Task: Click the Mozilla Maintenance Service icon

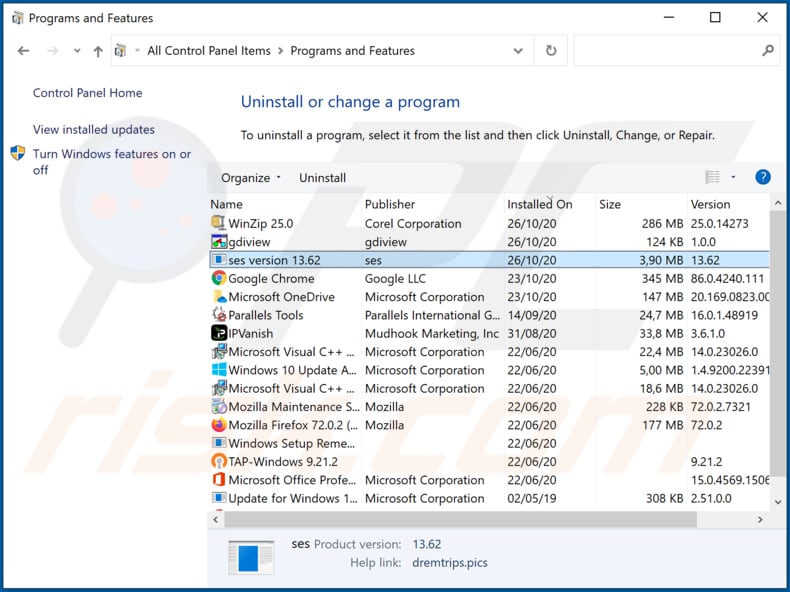Action: 219,407
